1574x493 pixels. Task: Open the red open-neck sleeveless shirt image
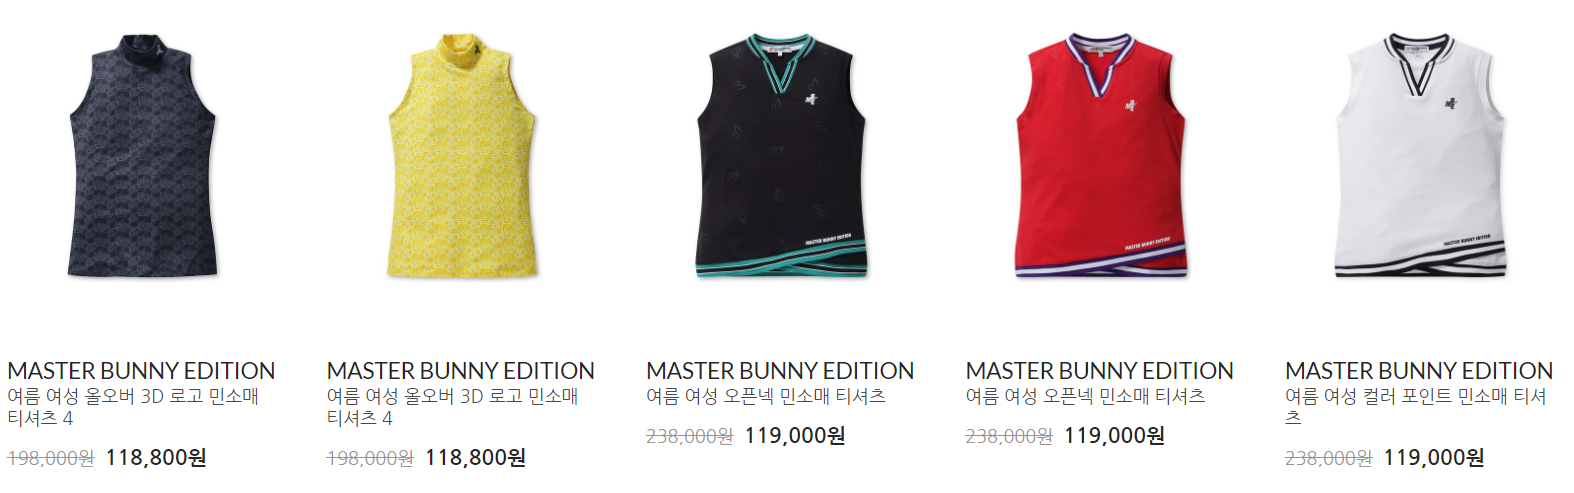coord(1102,156)
